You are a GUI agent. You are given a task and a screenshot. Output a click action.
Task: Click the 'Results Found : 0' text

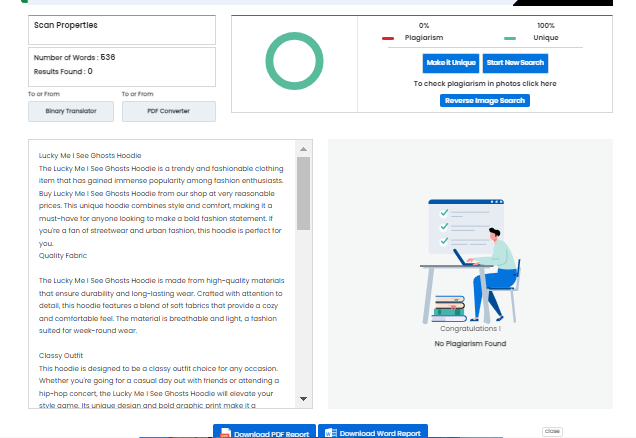tap(63, 71)
